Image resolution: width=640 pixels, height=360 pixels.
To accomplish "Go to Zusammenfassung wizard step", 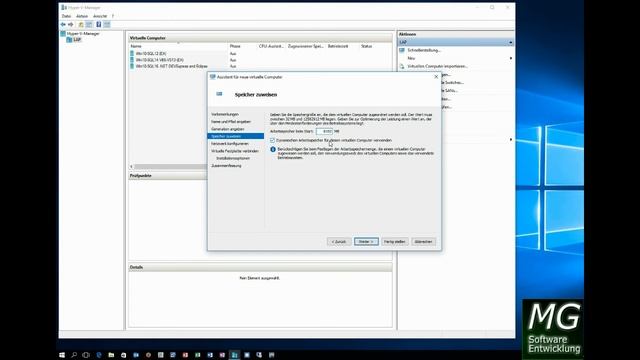I will tap(227, 166).
